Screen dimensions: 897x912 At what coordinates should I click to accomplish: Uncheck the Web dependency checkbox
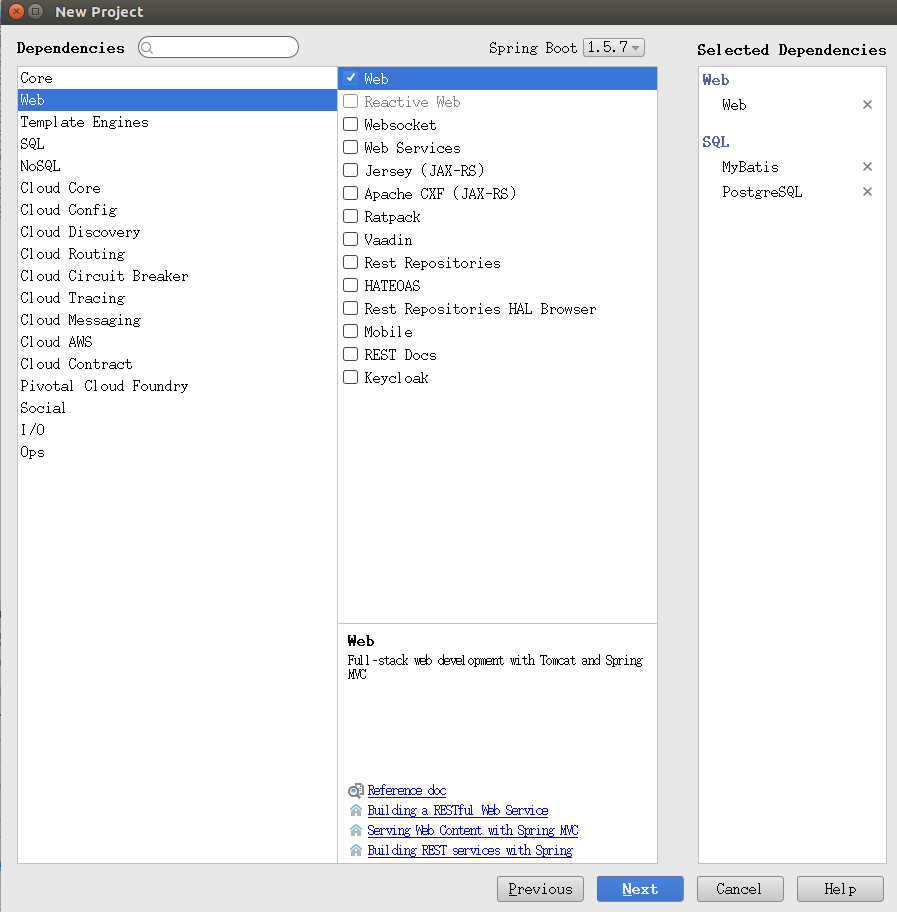coord(350,78)
